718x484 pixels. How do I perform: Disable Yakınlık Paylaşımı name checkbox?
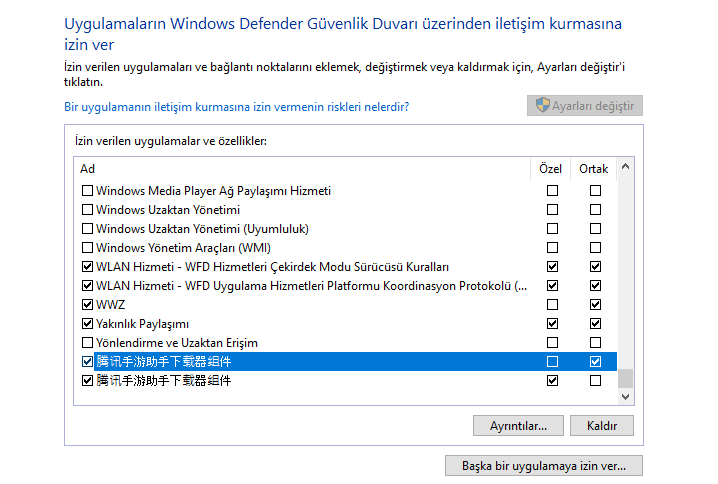87,324
